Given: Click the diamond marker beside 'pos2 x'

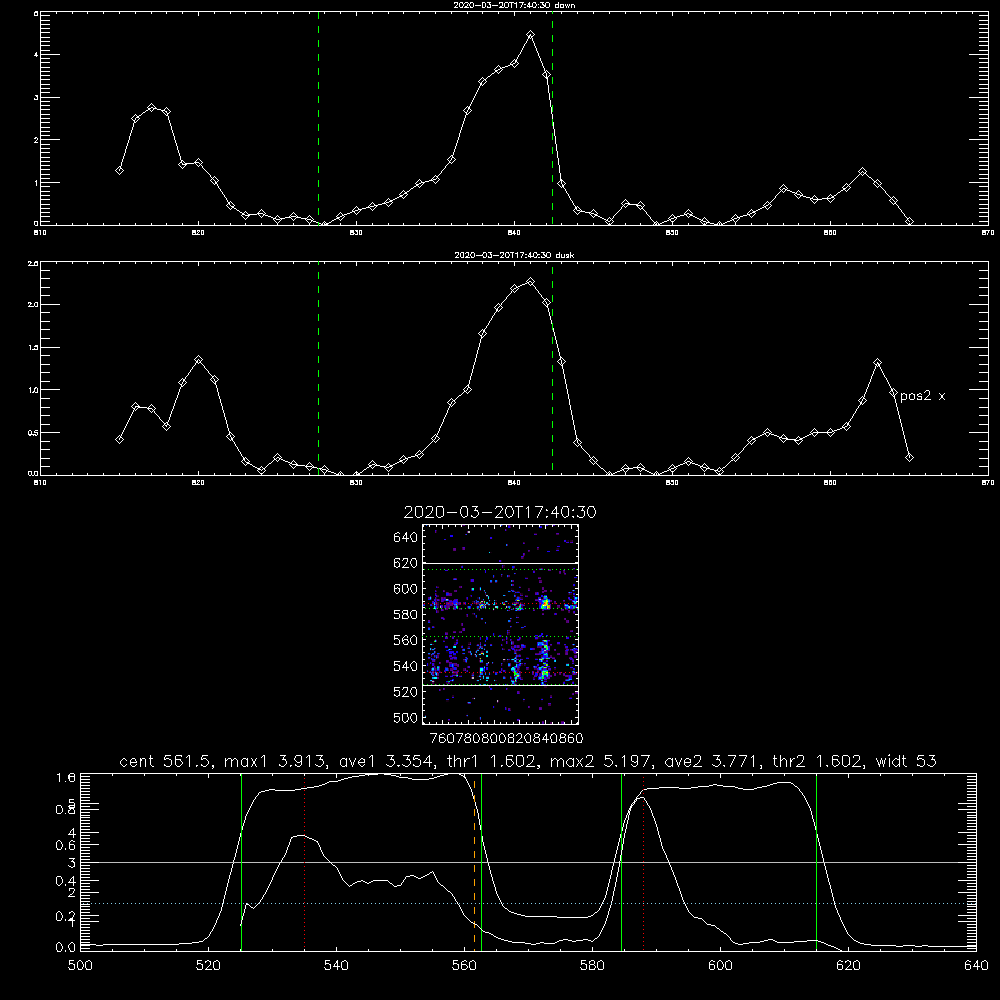Looking at the screenshot, I should tap(893, 392).
